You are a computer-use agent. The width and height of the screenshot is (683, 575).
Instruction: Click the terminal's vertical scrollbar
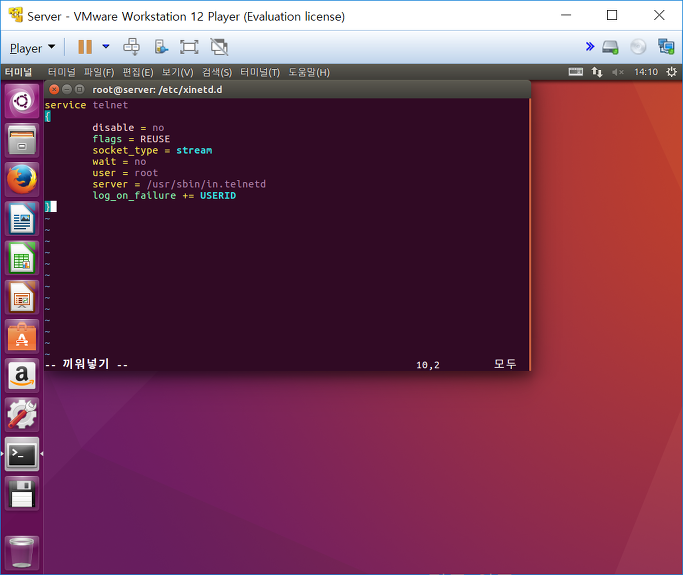pos(529,234)
